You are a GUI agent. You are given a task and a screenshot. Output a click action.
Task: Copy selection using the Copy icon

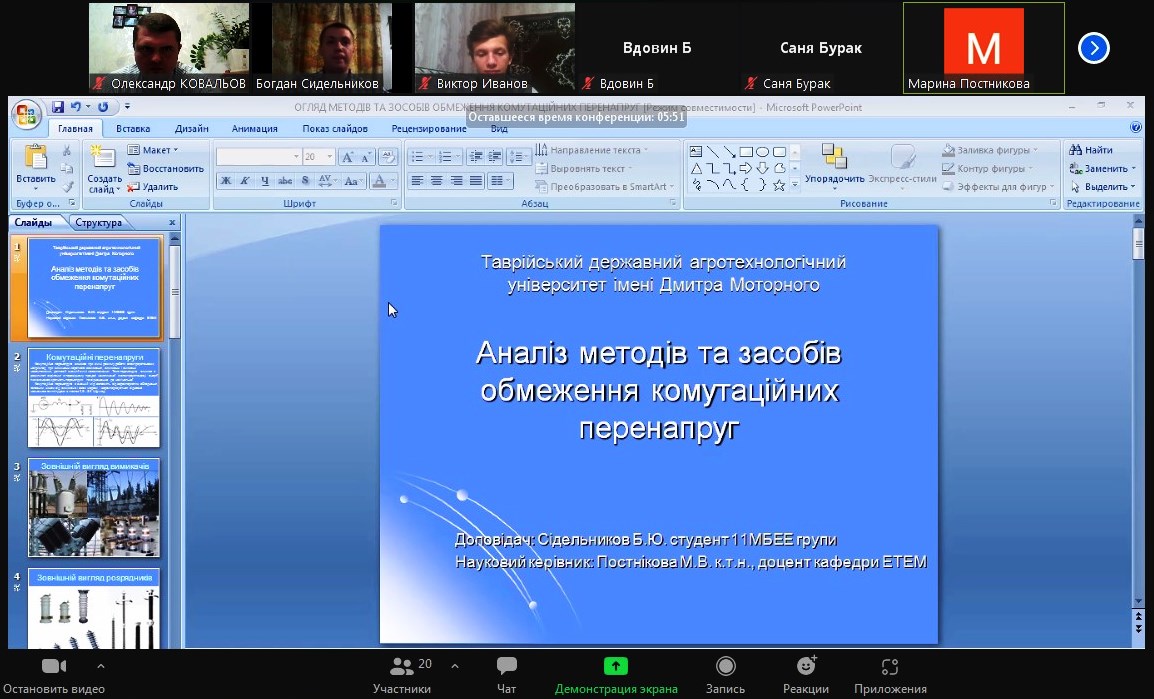tap(66, 168)
